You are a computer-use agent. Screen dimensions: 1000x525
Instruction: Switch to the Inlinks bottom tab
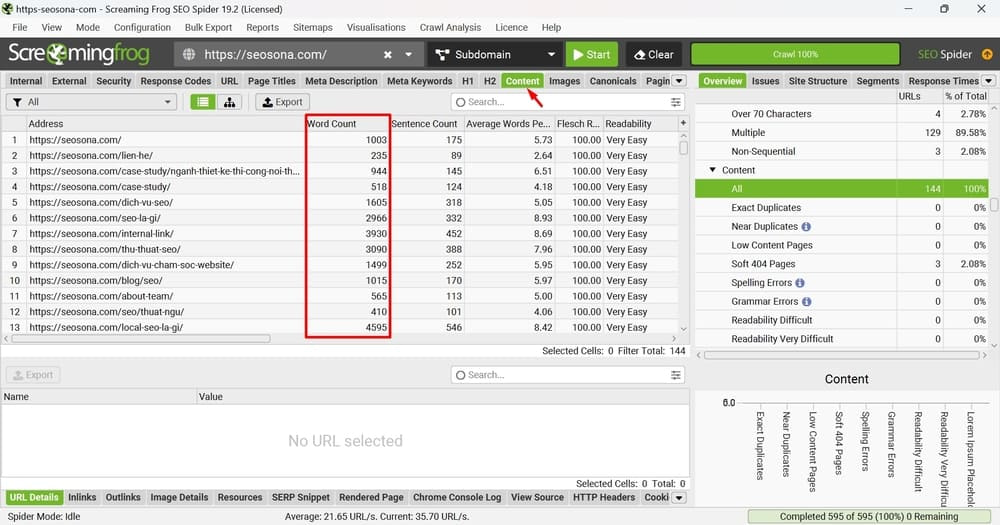point(82,497)
